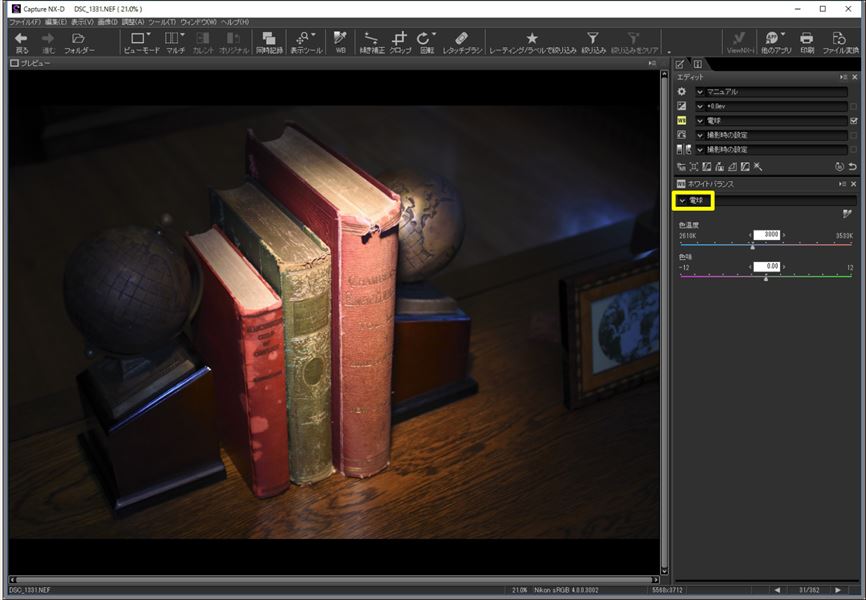
Task: Toggle the Picture Control row checkbox
Action: click(854, 135)
